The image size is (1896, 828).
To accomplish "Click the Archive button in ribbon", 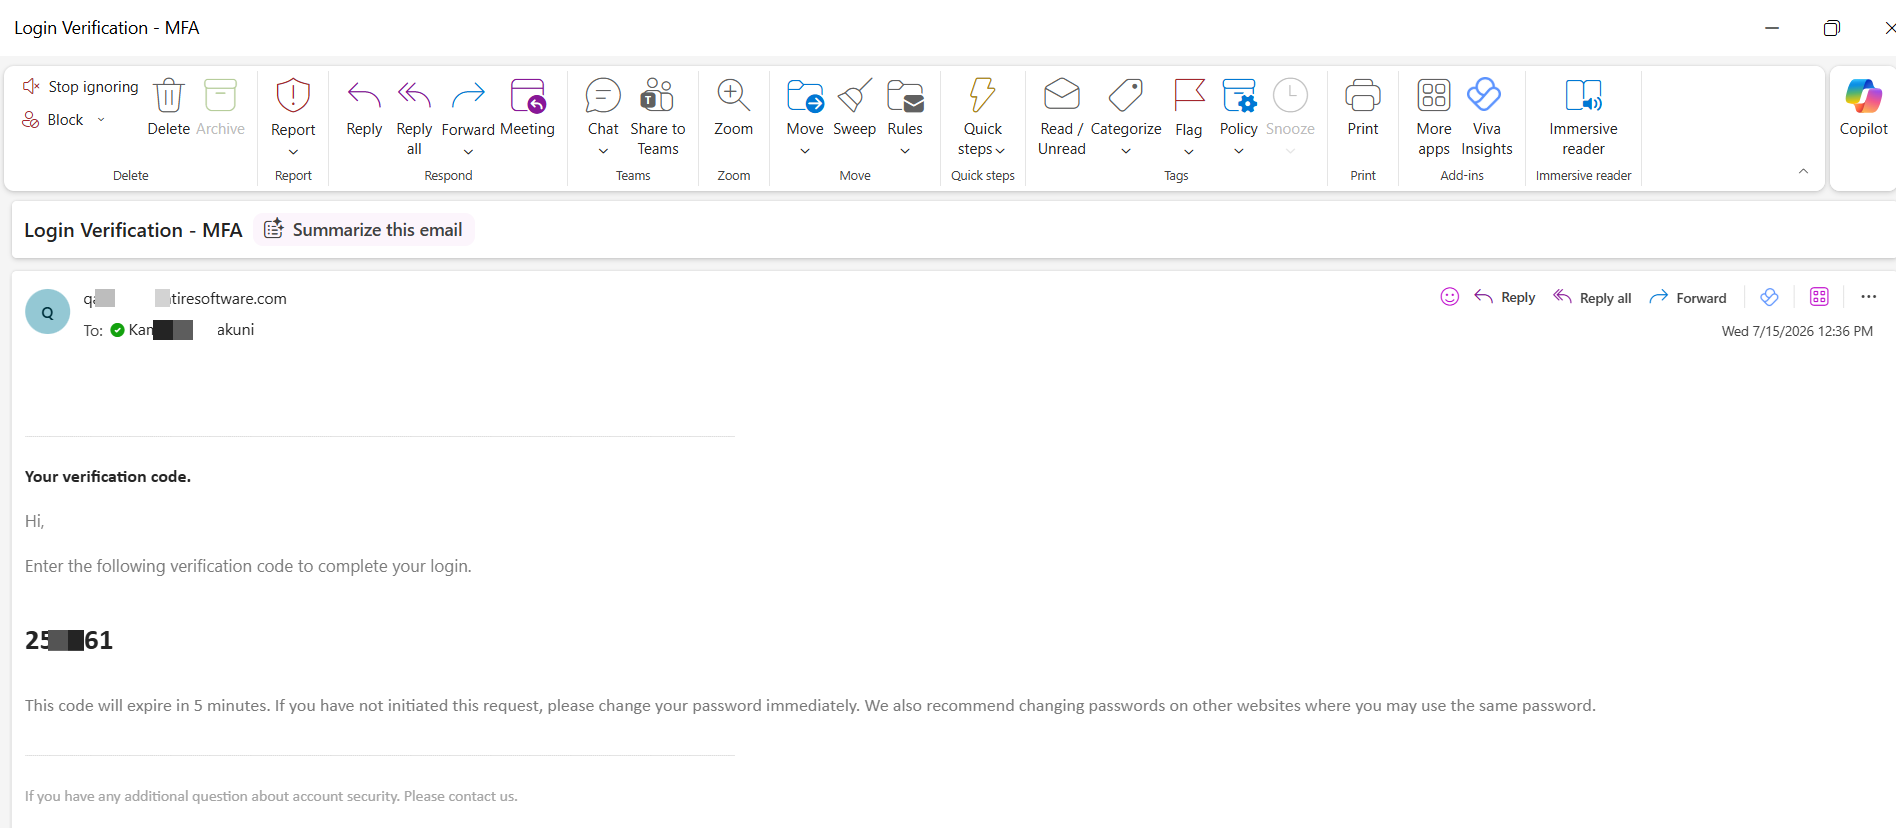I will pos(220,108).
